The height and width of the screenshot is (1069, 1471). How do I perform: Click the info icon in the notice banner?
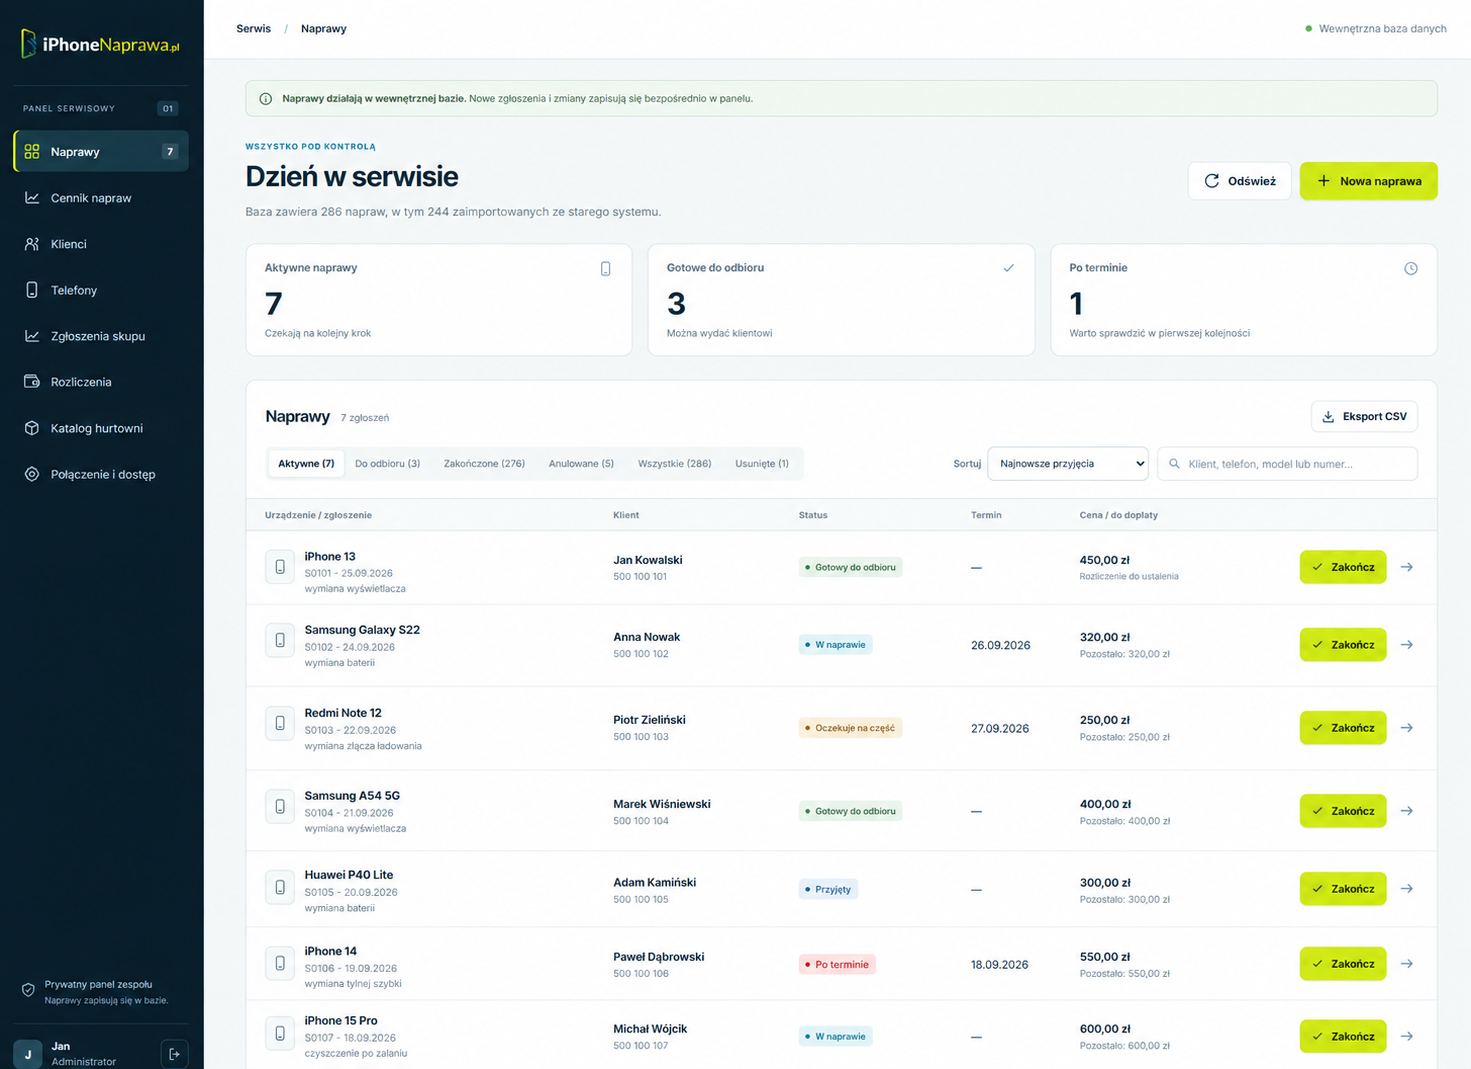point(266,99)
